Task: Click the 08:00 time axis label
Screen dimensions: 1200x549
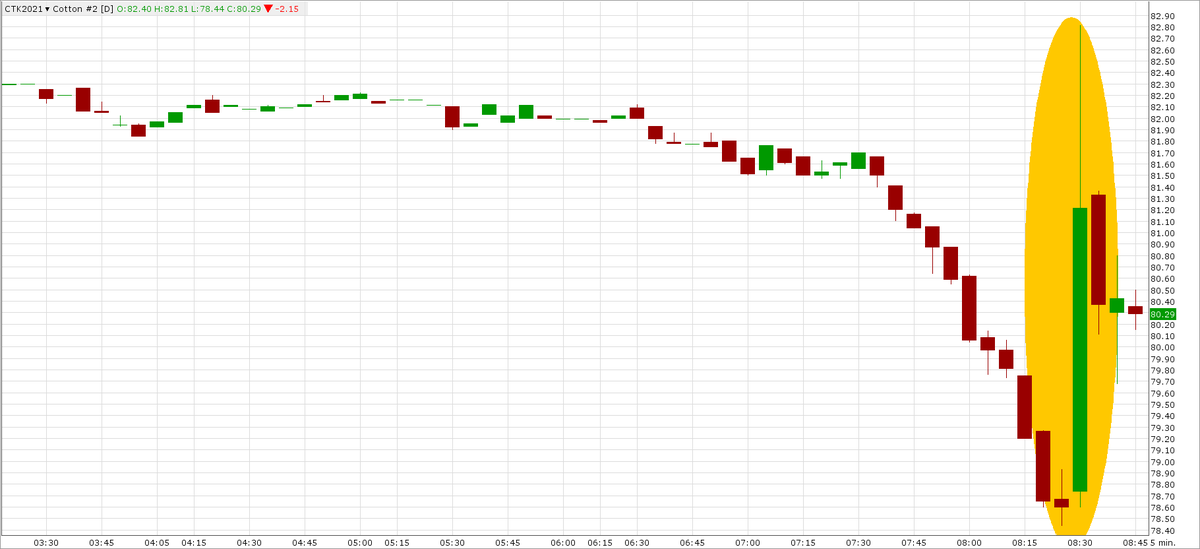Action: (x=968, y=543)
